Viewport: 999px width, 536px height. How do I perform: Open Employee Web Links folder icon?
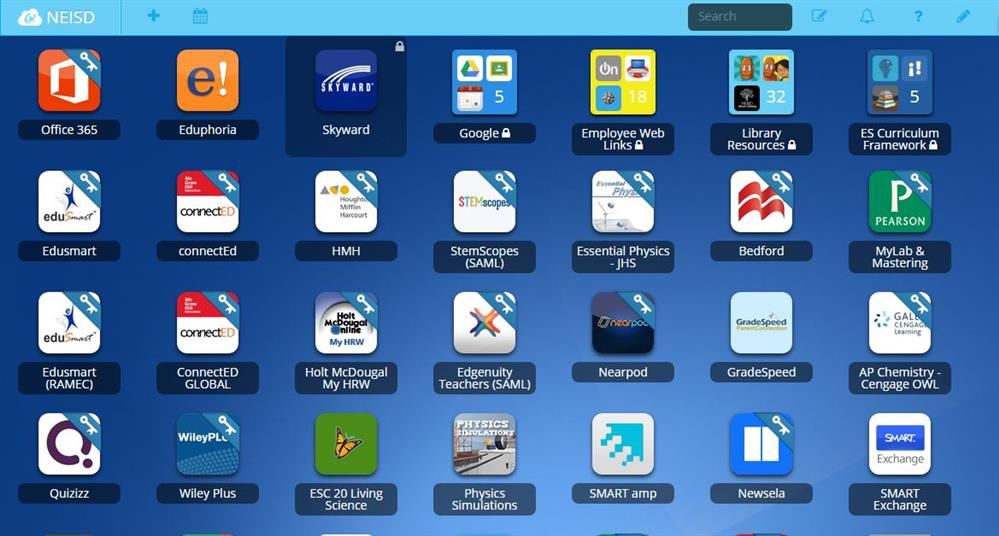(x=622, y=83)
